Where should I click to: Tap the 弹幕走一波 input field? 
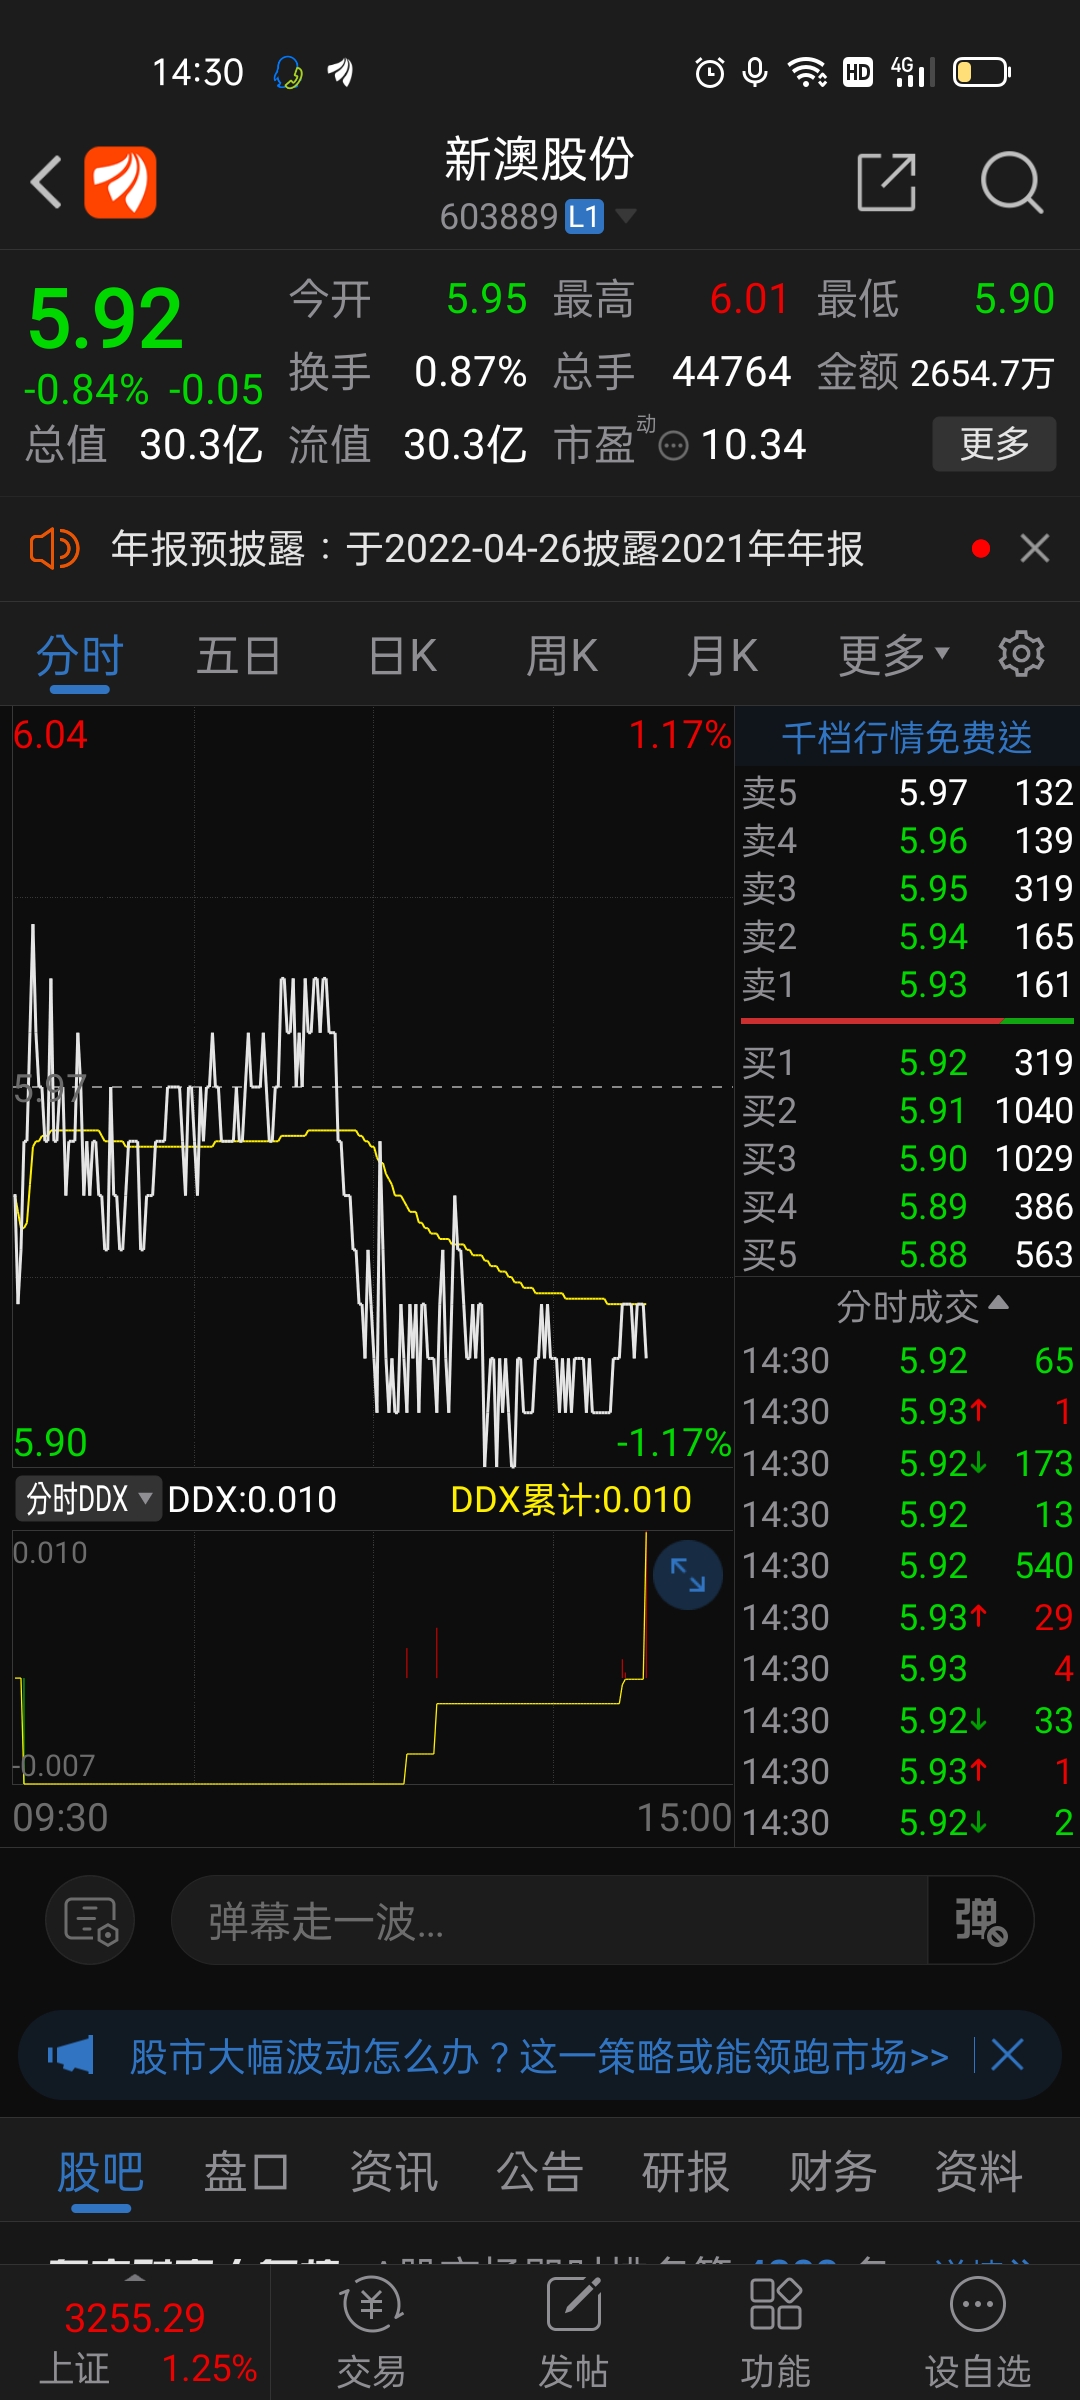tap(550, 1920)
